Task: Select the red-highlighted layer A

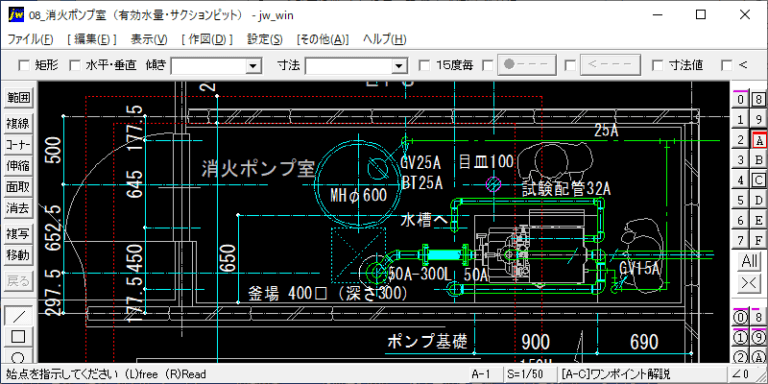Action: click(x=759, y=140)
